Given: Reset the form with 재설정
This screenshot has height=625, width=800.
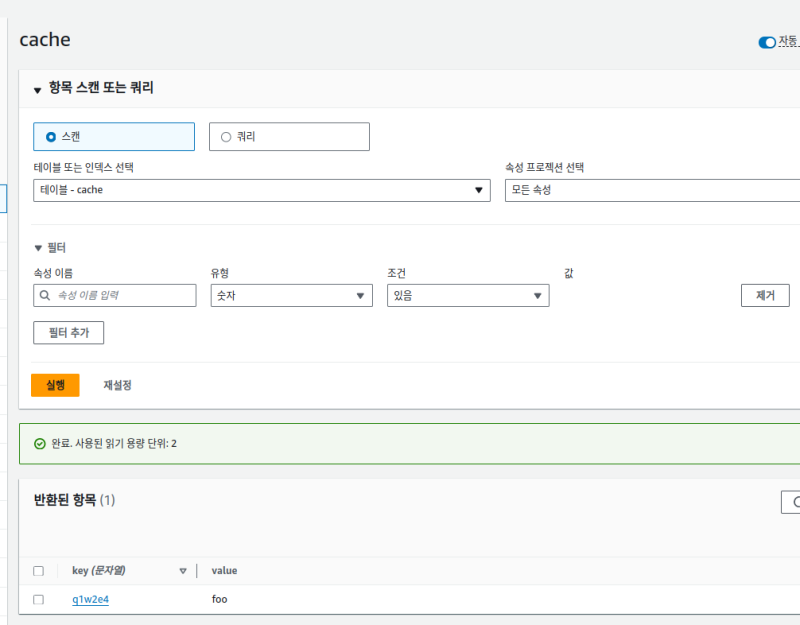Looking at the screenshot, I should coord(117,385).
